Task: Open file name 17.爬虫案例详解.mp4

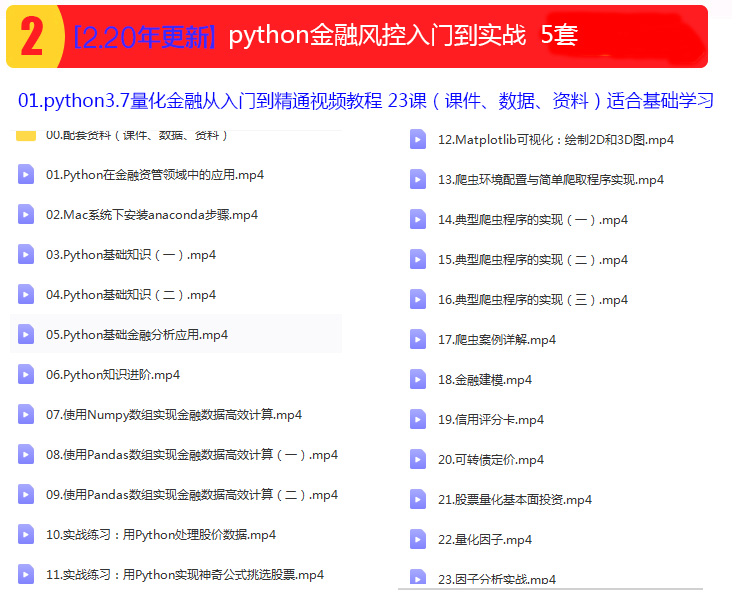Action: pos(497,340)
